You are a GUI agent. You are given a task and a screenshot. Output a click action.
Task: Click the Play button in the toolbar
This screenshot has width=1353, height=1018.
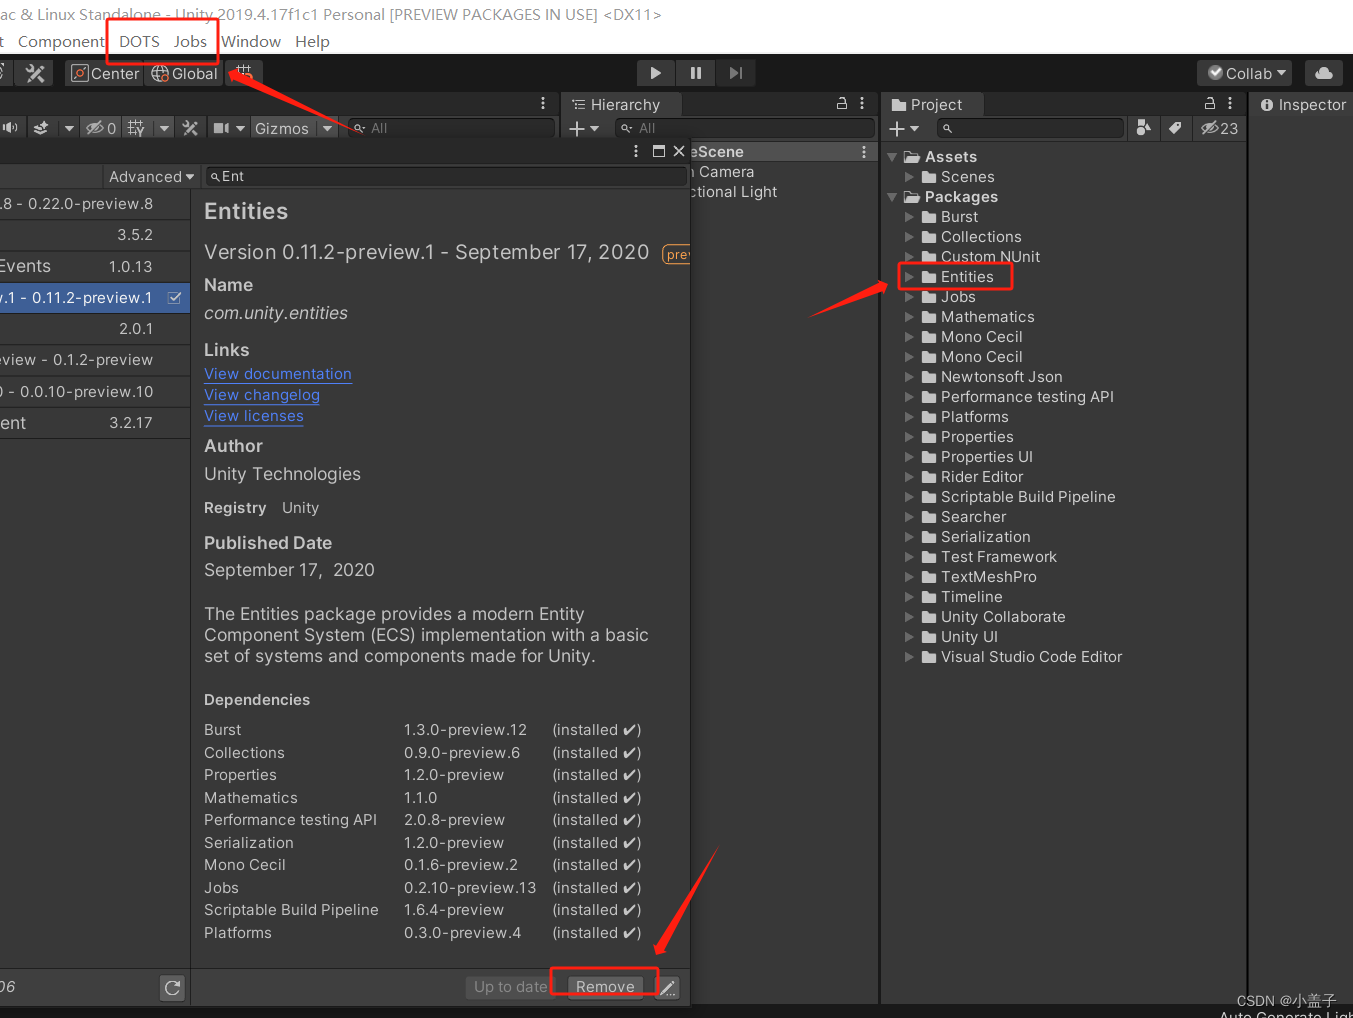(x=655, y=73)
